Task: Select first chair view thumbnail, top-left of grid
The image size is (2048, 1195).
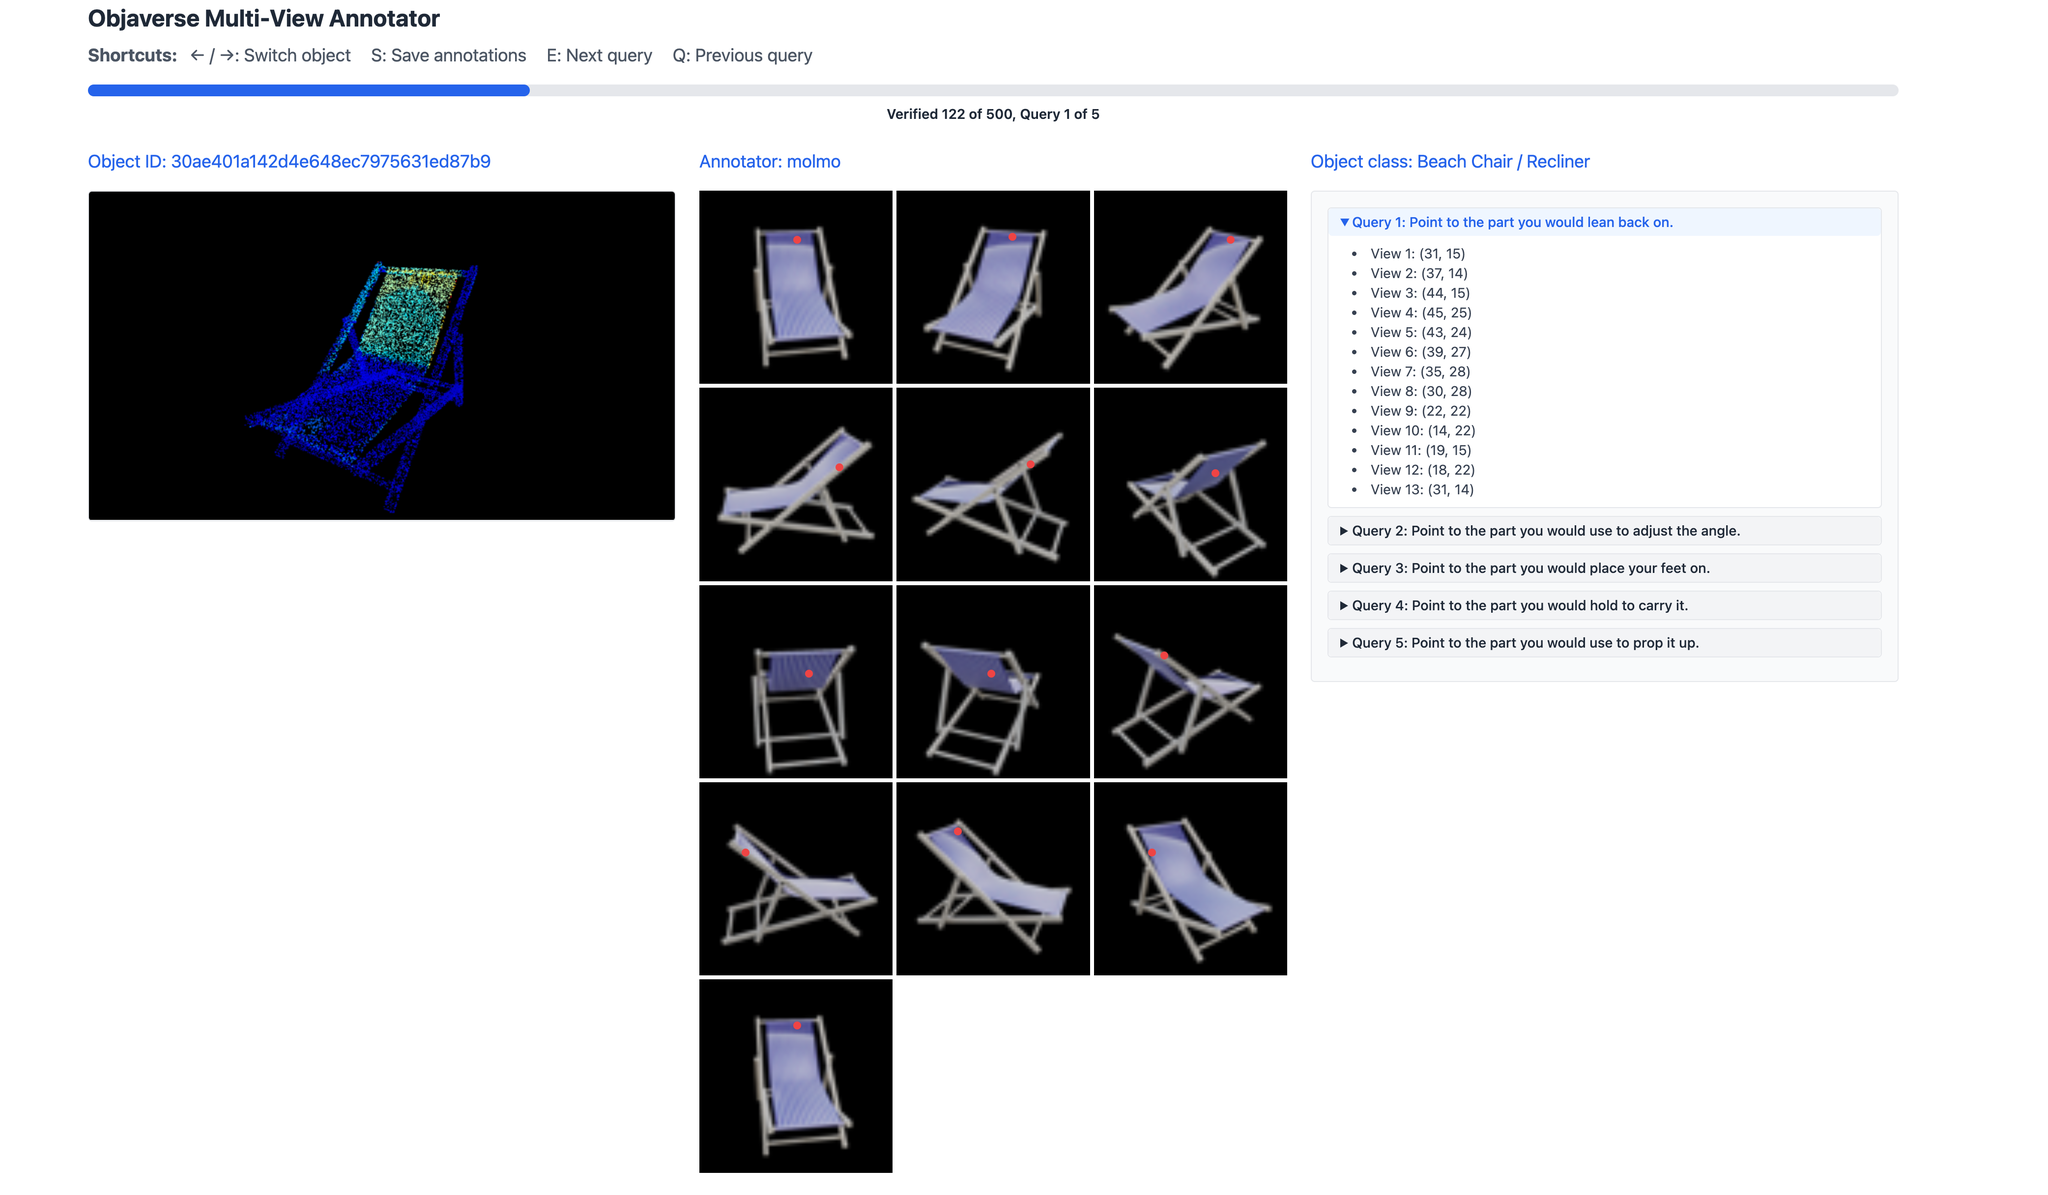Action: pyautogui.click(x=796, y=287)
